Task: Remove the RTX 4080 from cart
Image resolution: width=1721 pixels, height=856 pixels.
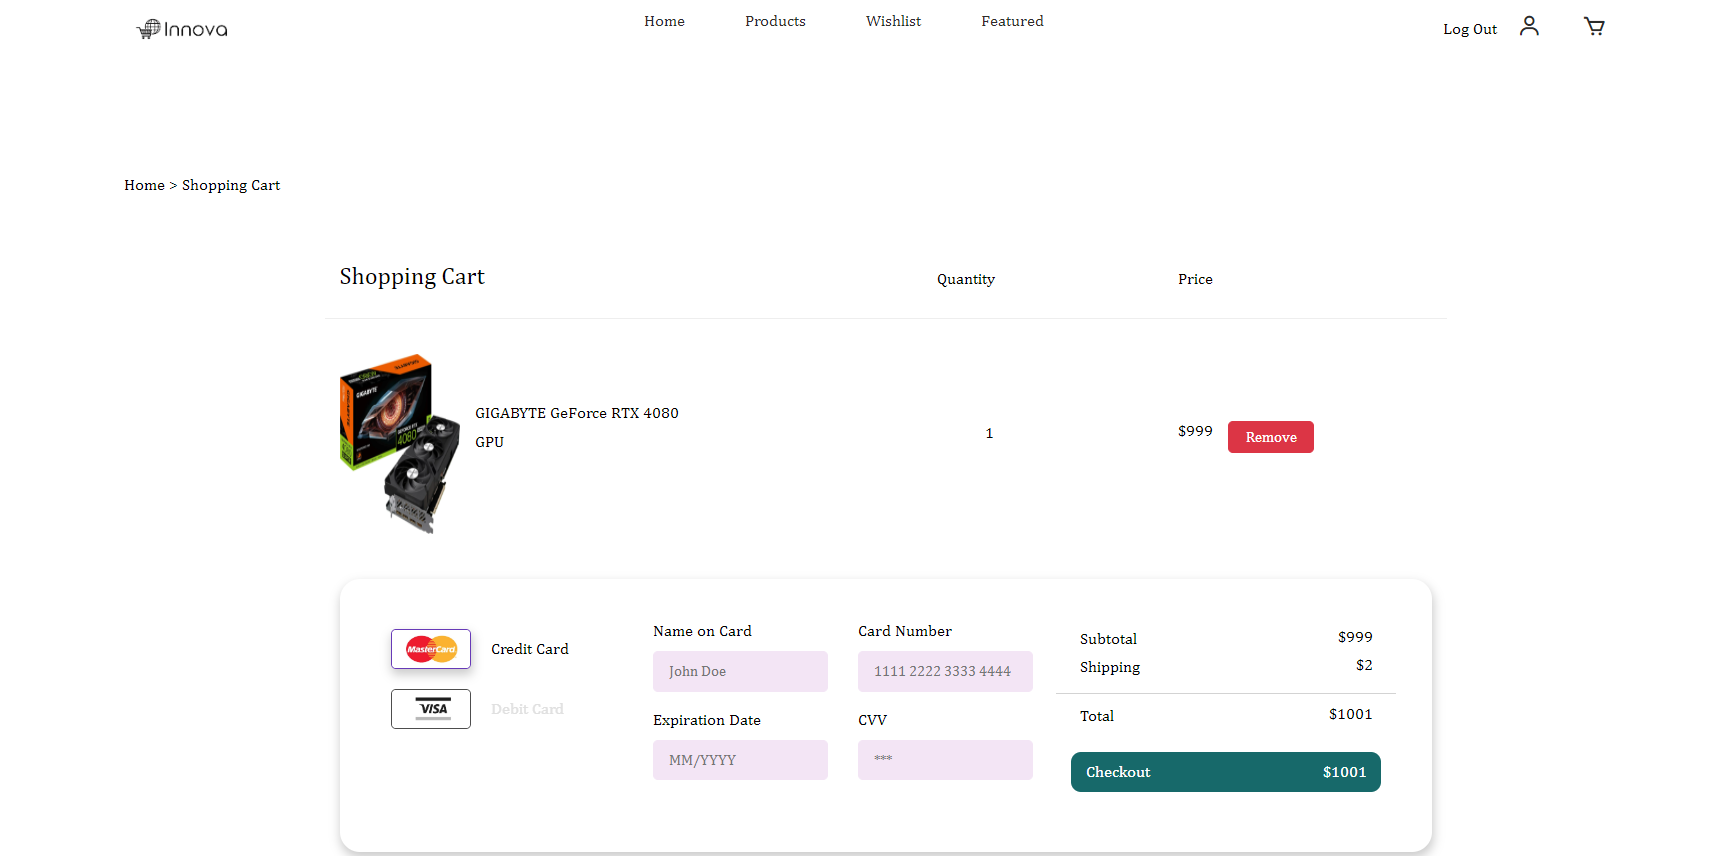Action: click(x=1270, y=437)
